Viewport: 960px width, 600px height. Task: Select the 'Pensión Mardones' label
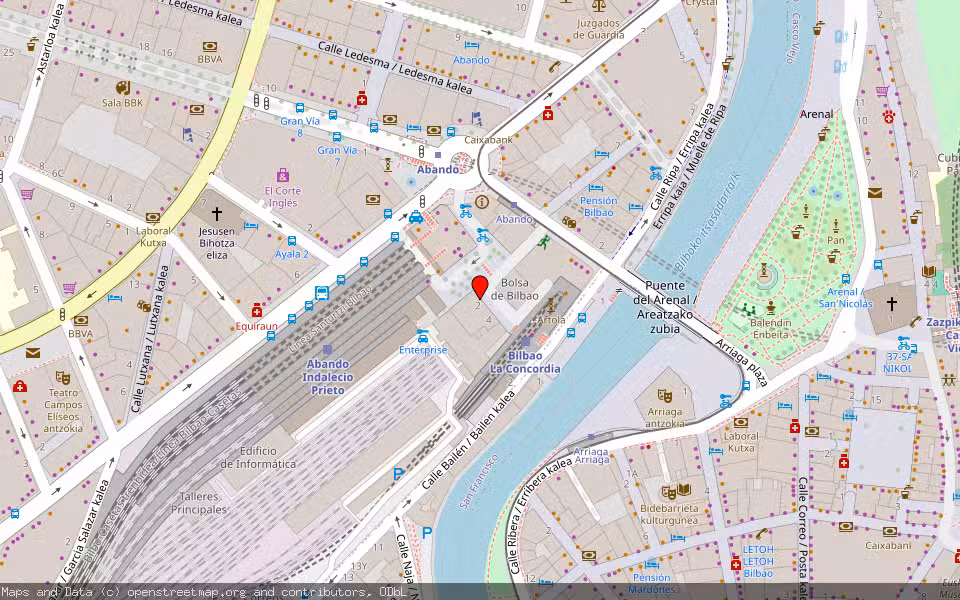pos(651,583)
